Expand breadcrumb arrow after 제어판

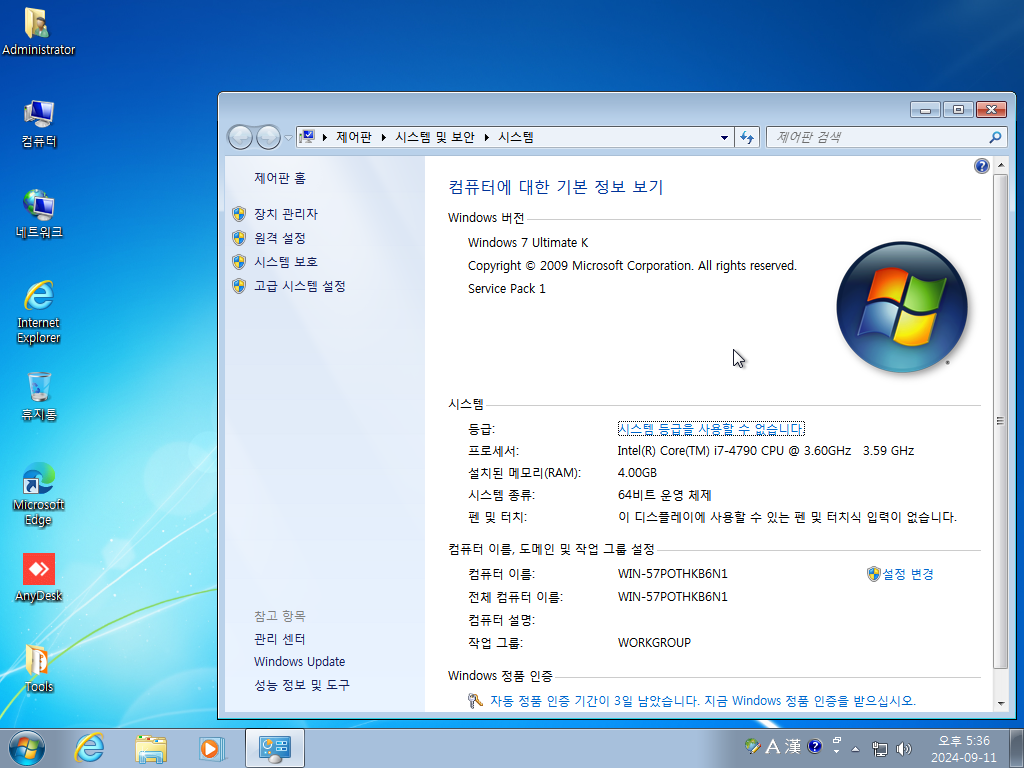click(x=383, y=137)
